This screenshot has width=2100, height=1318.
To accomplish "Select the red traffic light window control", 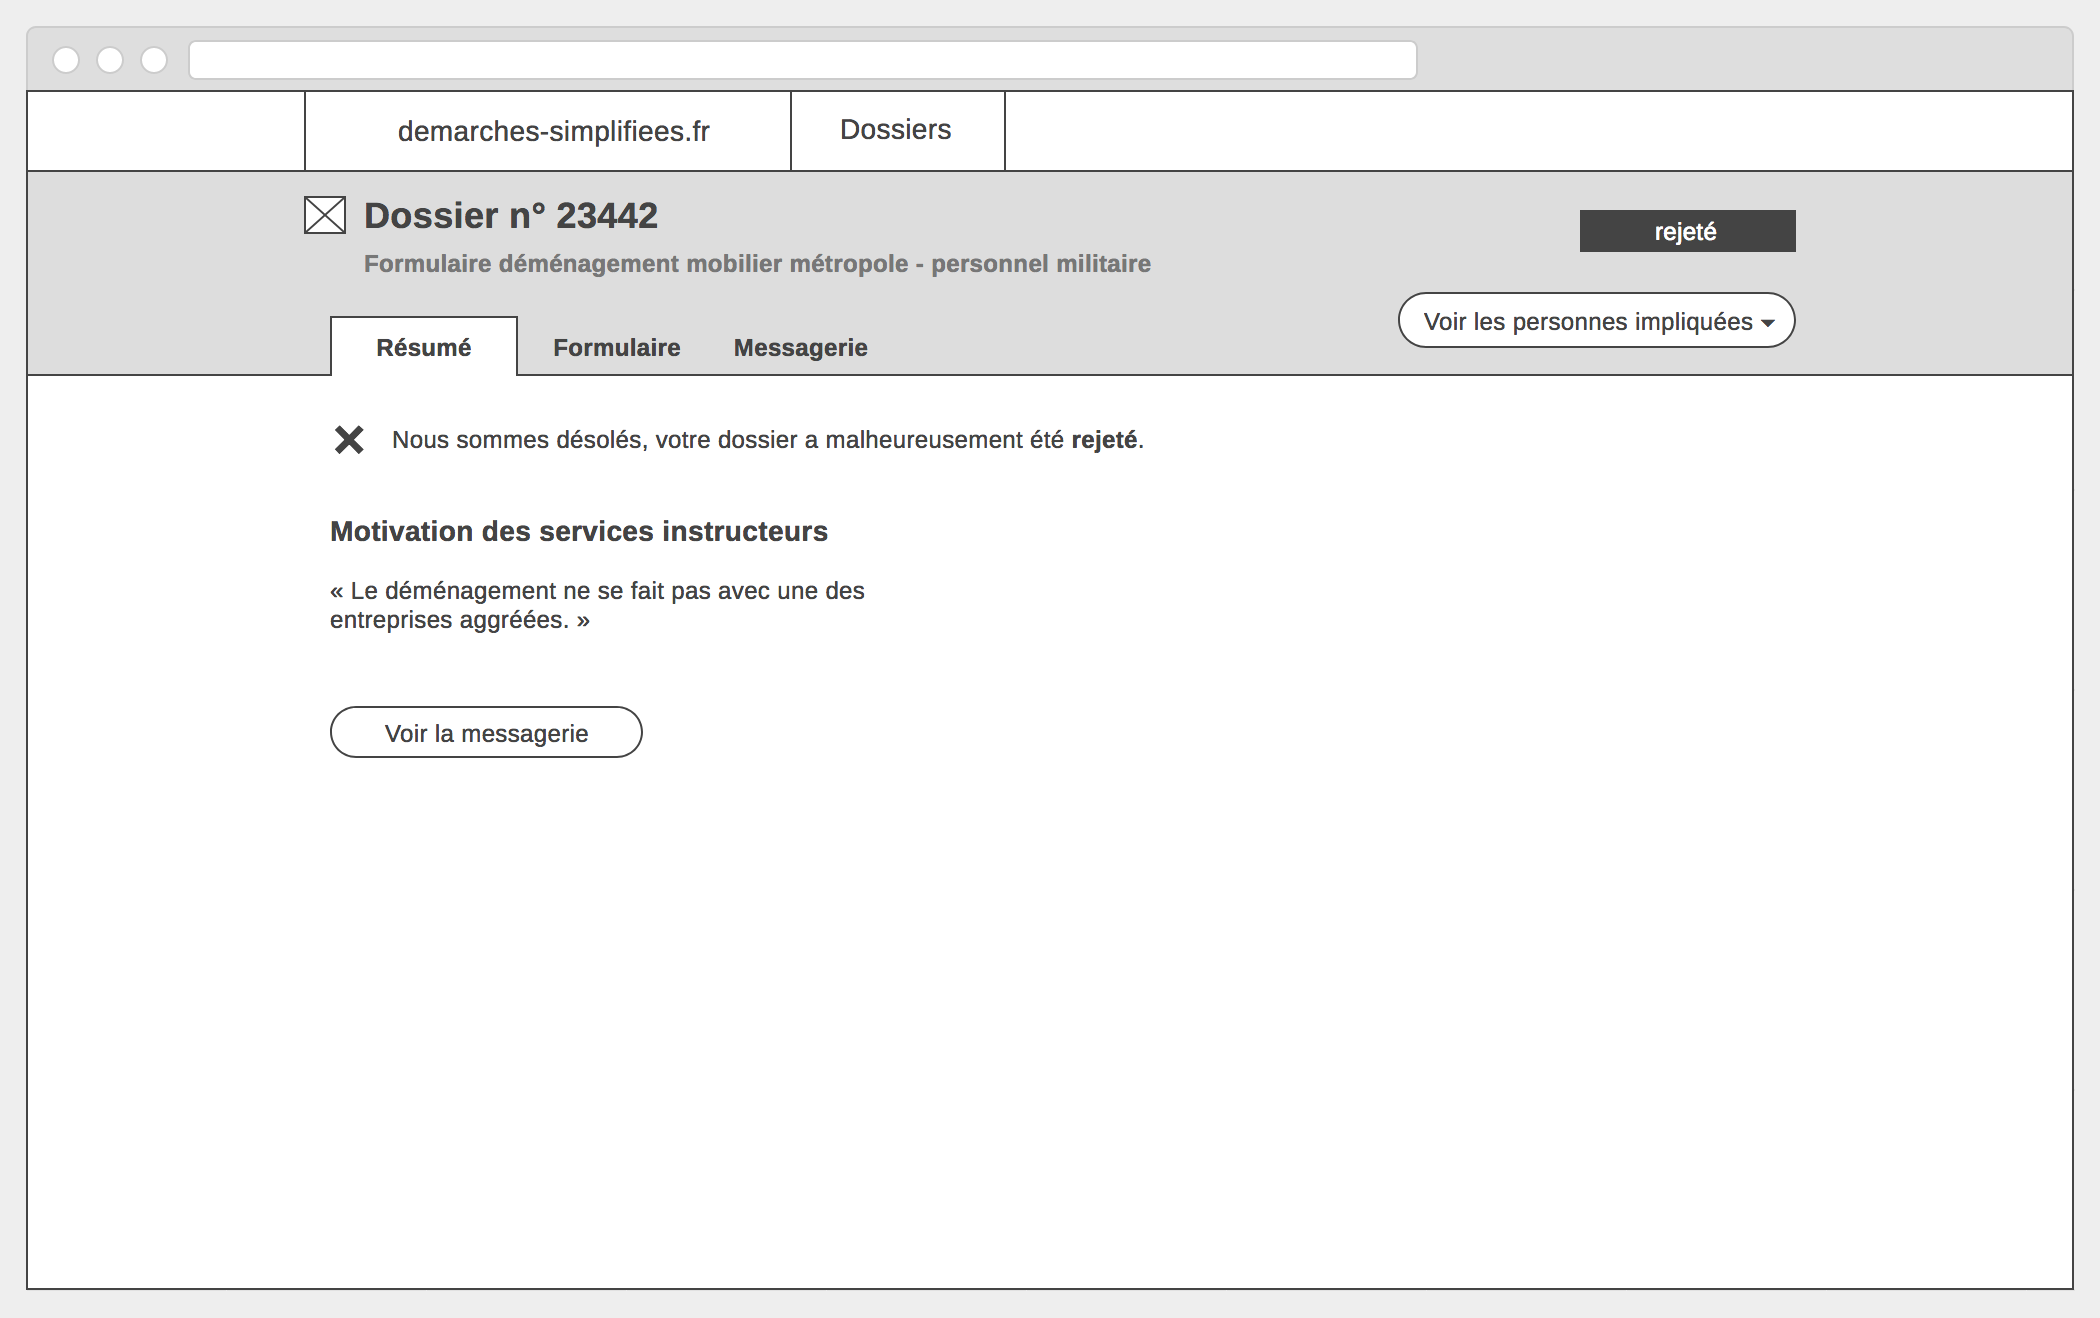I will coord(68,61).
